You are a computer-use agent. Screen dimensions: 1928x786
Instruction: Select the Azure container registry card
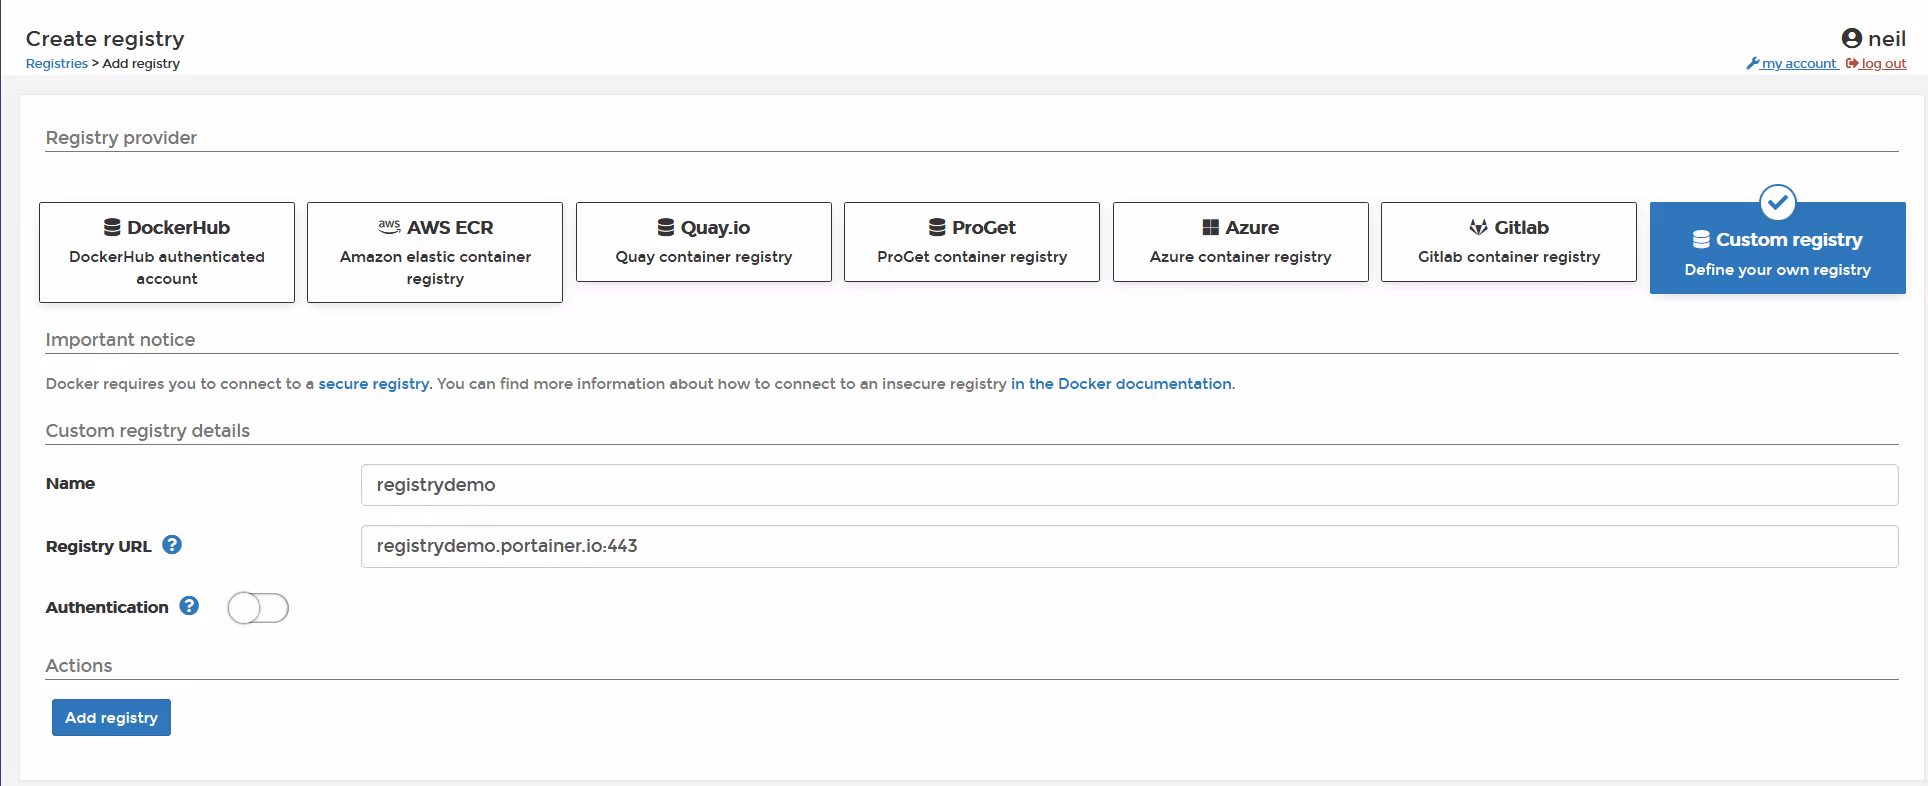1241,242
